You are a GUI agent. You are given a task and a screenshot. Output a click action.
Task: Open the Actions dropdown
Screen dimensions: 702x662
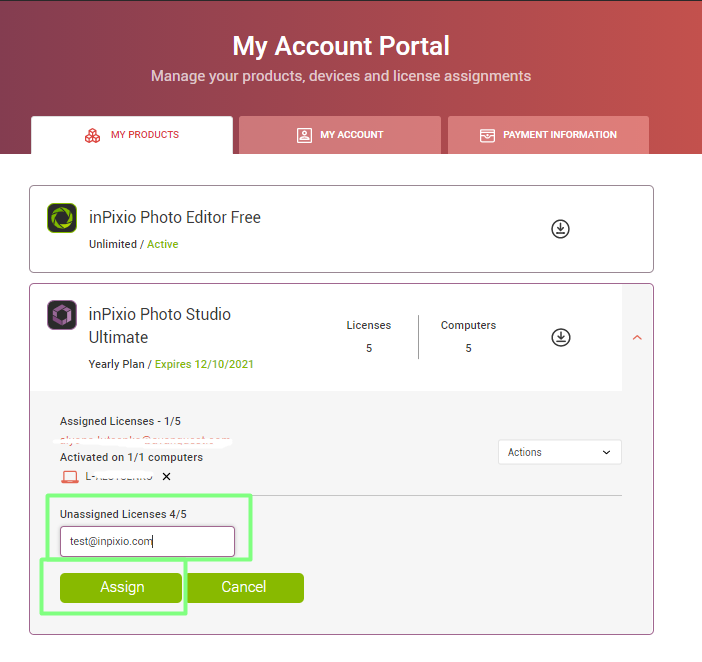560,452
